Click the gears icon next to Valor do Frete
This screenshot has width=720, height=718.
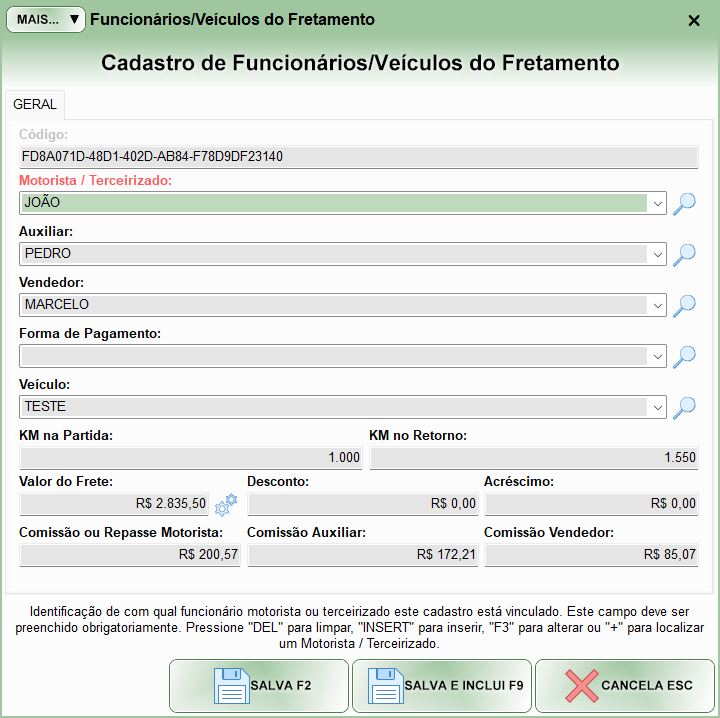pyautogui.click(x=227, y=503)
